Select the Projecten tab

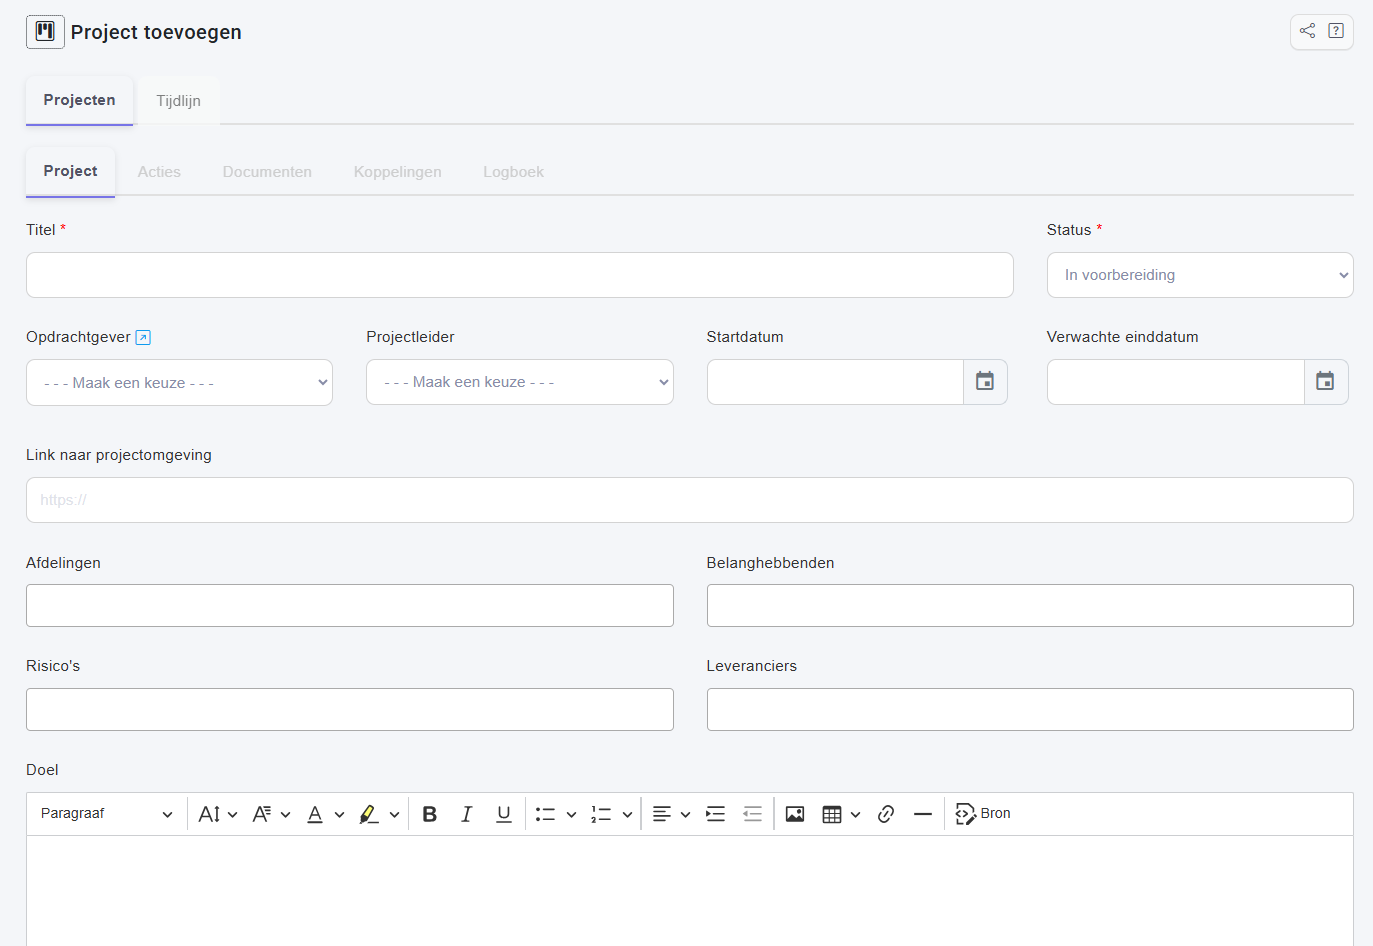(x=79, y=100)
